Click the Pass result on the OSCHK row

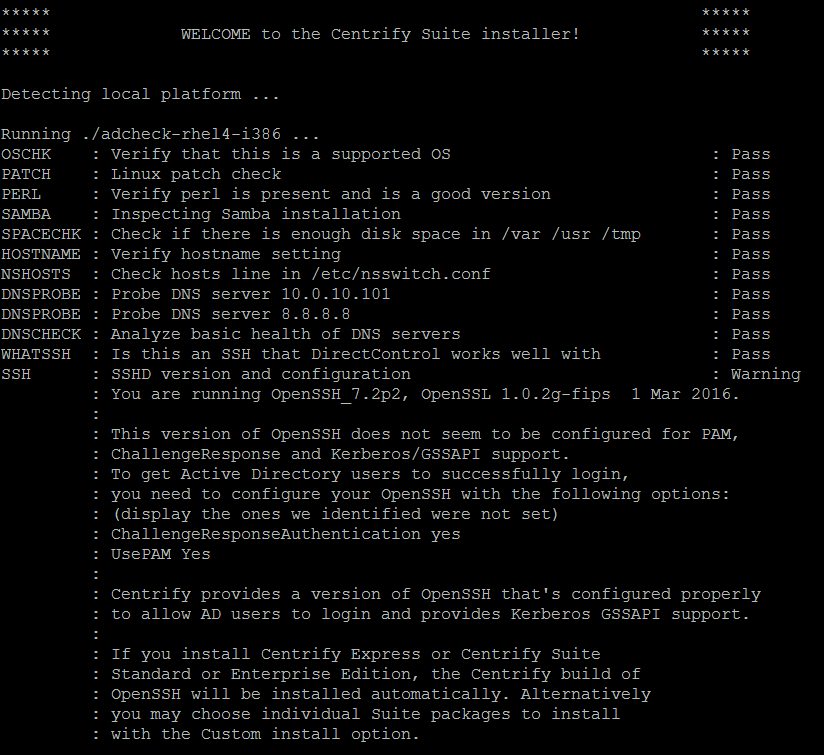click(x=751, y=154)
